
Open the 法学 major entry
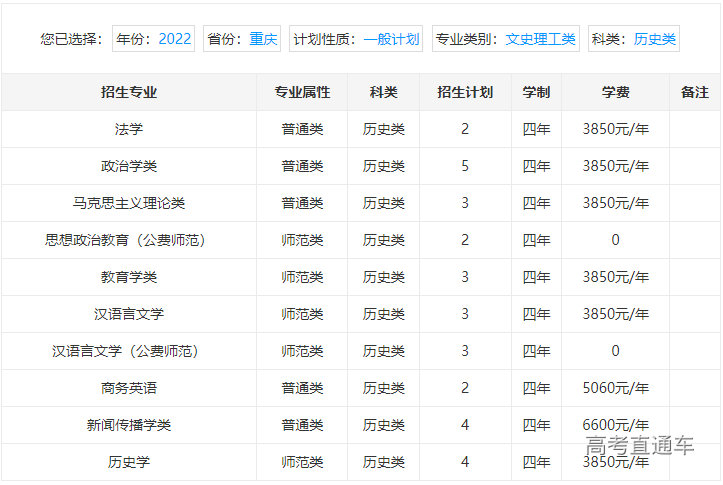129,129
